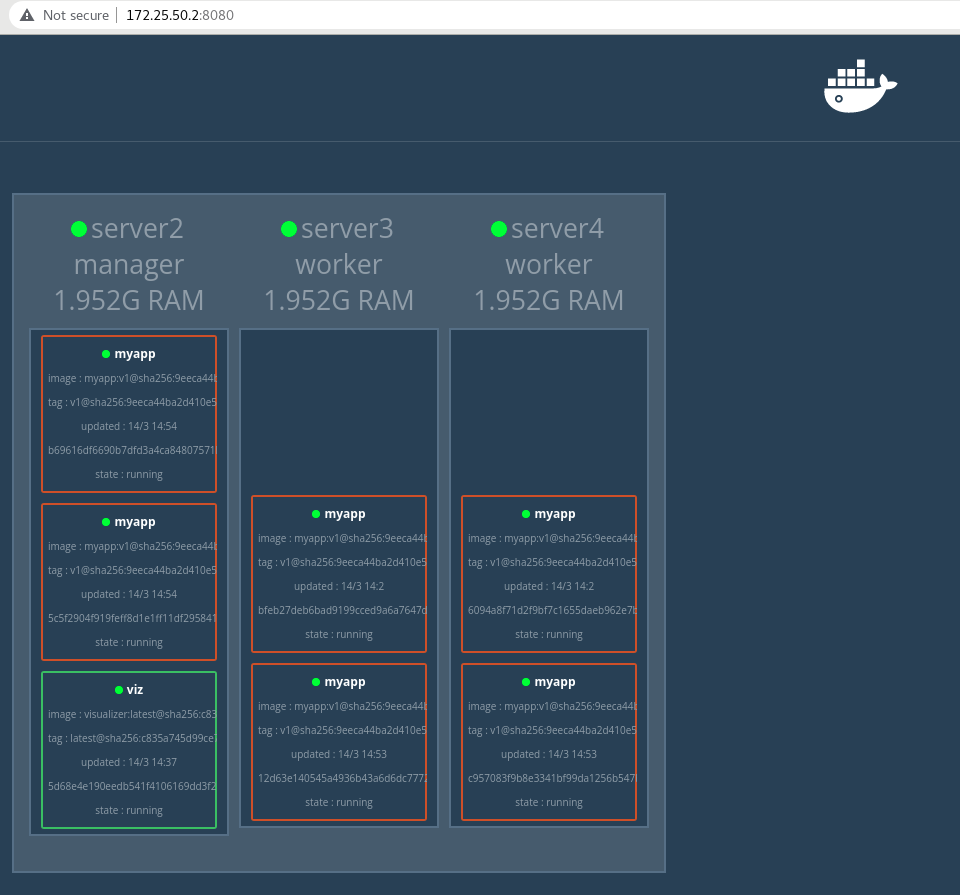
Task: Click the Not secure warning icon
Action: pos(27,15)
